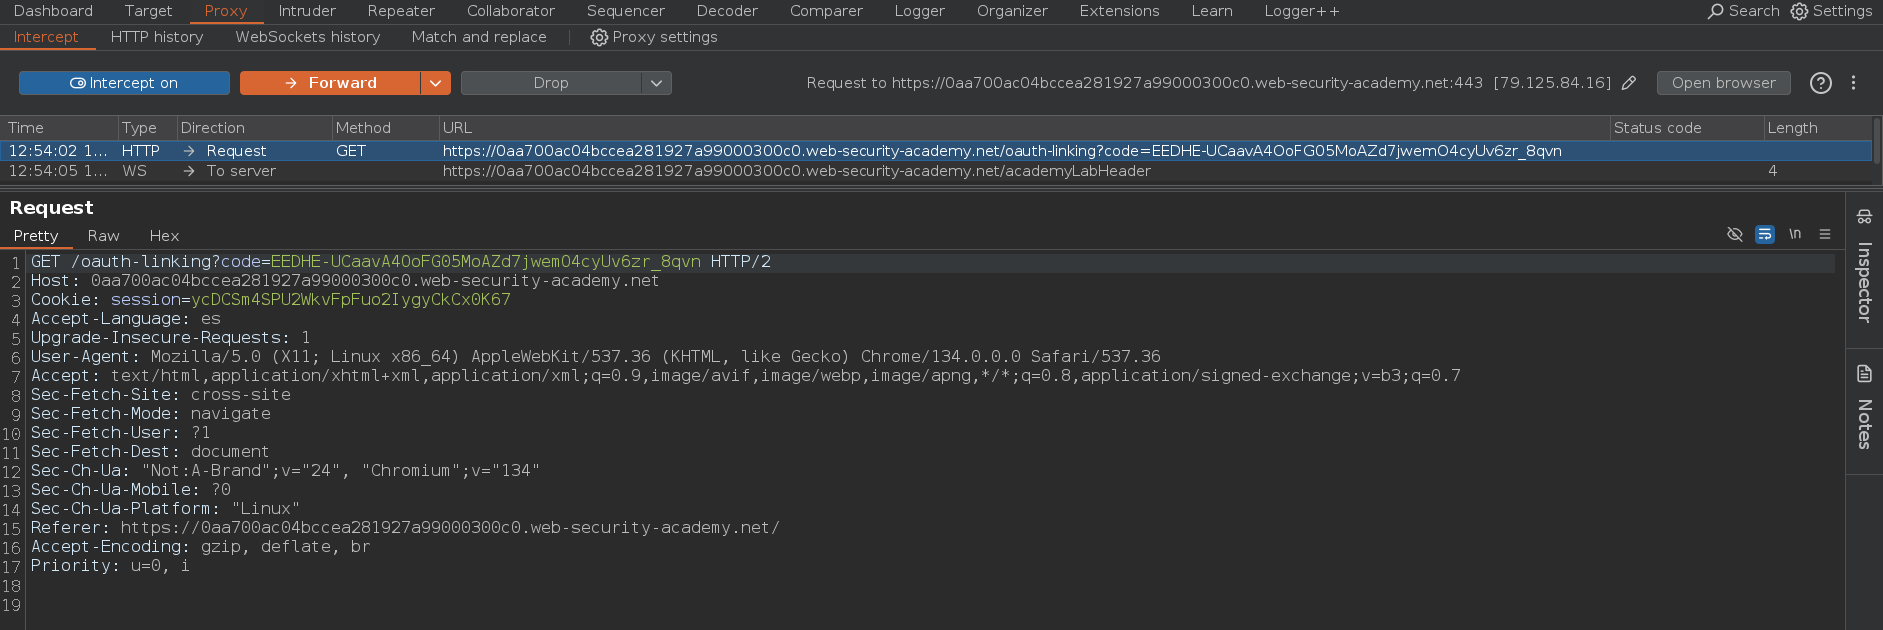Turn off the Intercept on toggle
The width and height of the screenshot is (1883, 630).
[124, 83]
